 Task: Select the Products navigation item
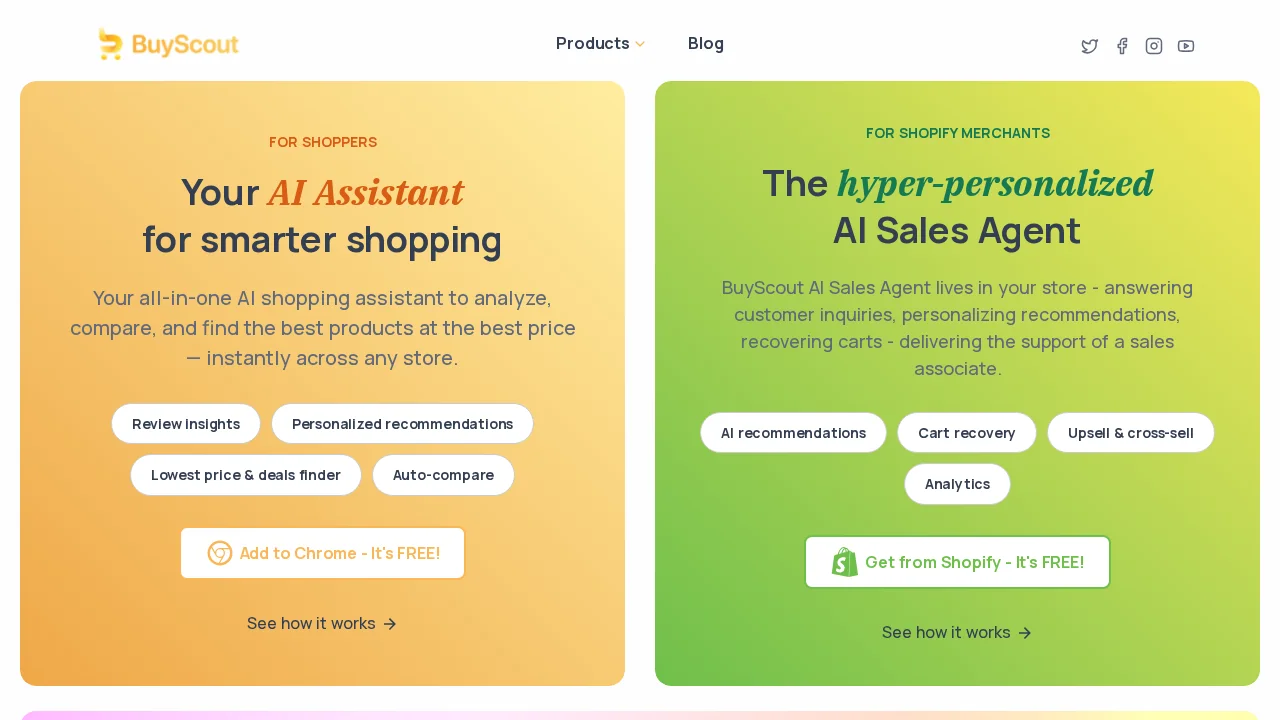[592, 43]
